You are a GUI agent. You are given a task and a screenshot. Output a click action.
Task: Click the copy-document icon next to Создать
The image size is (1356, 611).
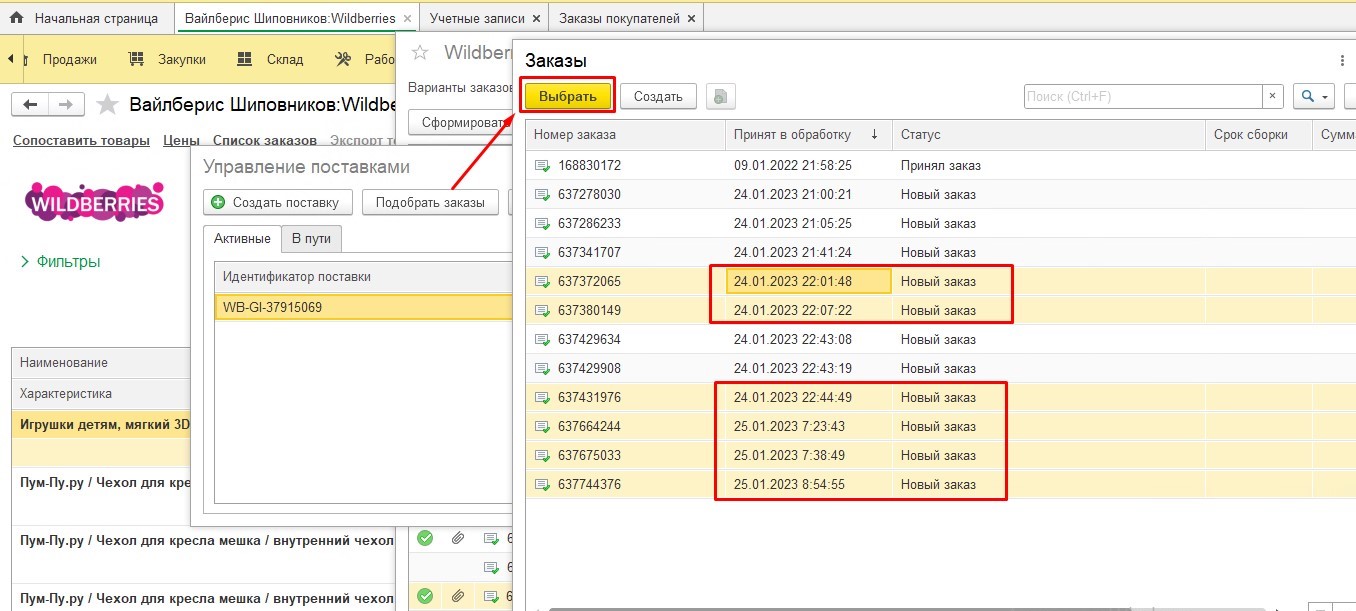(x=721, y=97)
